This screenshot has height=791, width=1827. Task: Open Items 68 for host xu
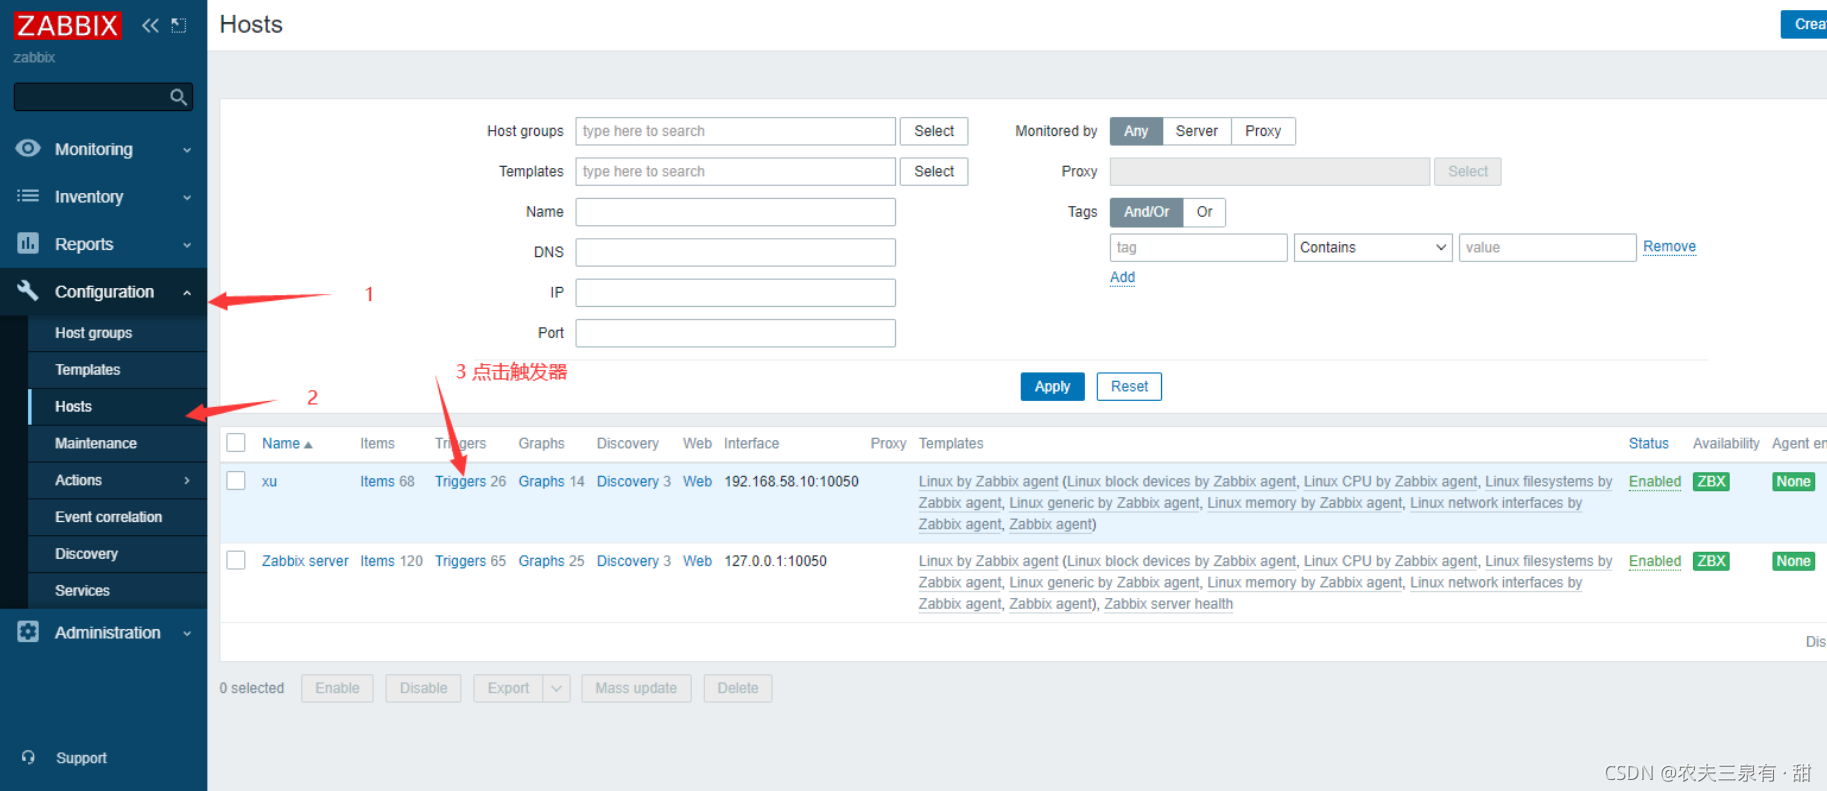[x=377, y=481]
